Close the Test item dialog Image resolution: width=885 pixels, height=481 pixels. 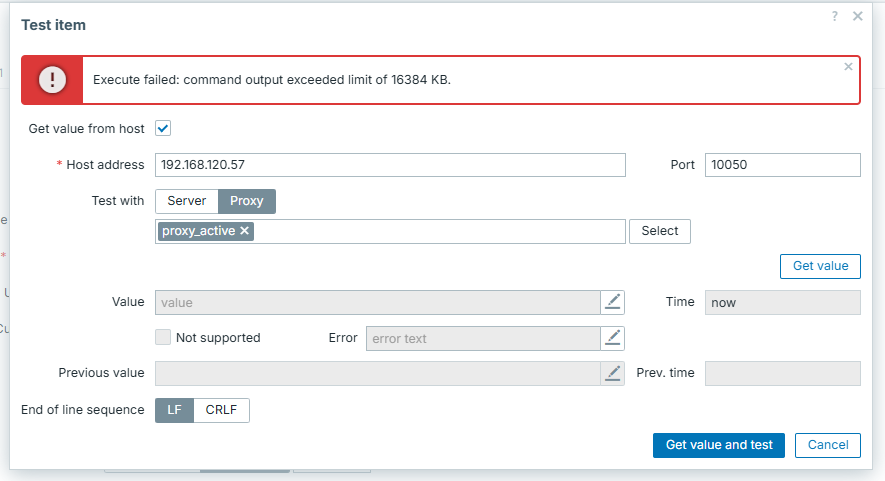(x=857, y=16)
